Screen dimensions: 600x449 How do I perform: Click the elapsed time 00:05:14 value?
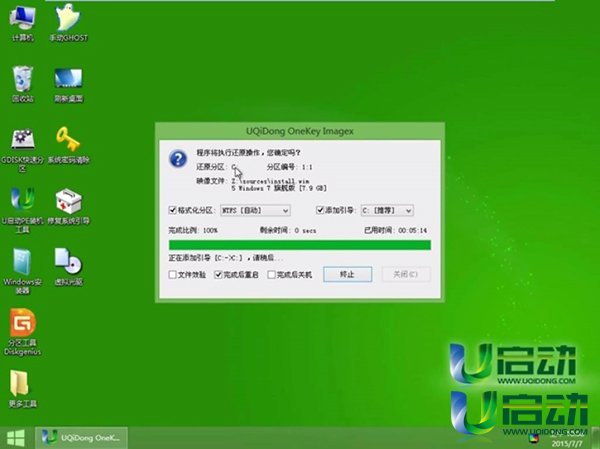[x=412, y=230]
